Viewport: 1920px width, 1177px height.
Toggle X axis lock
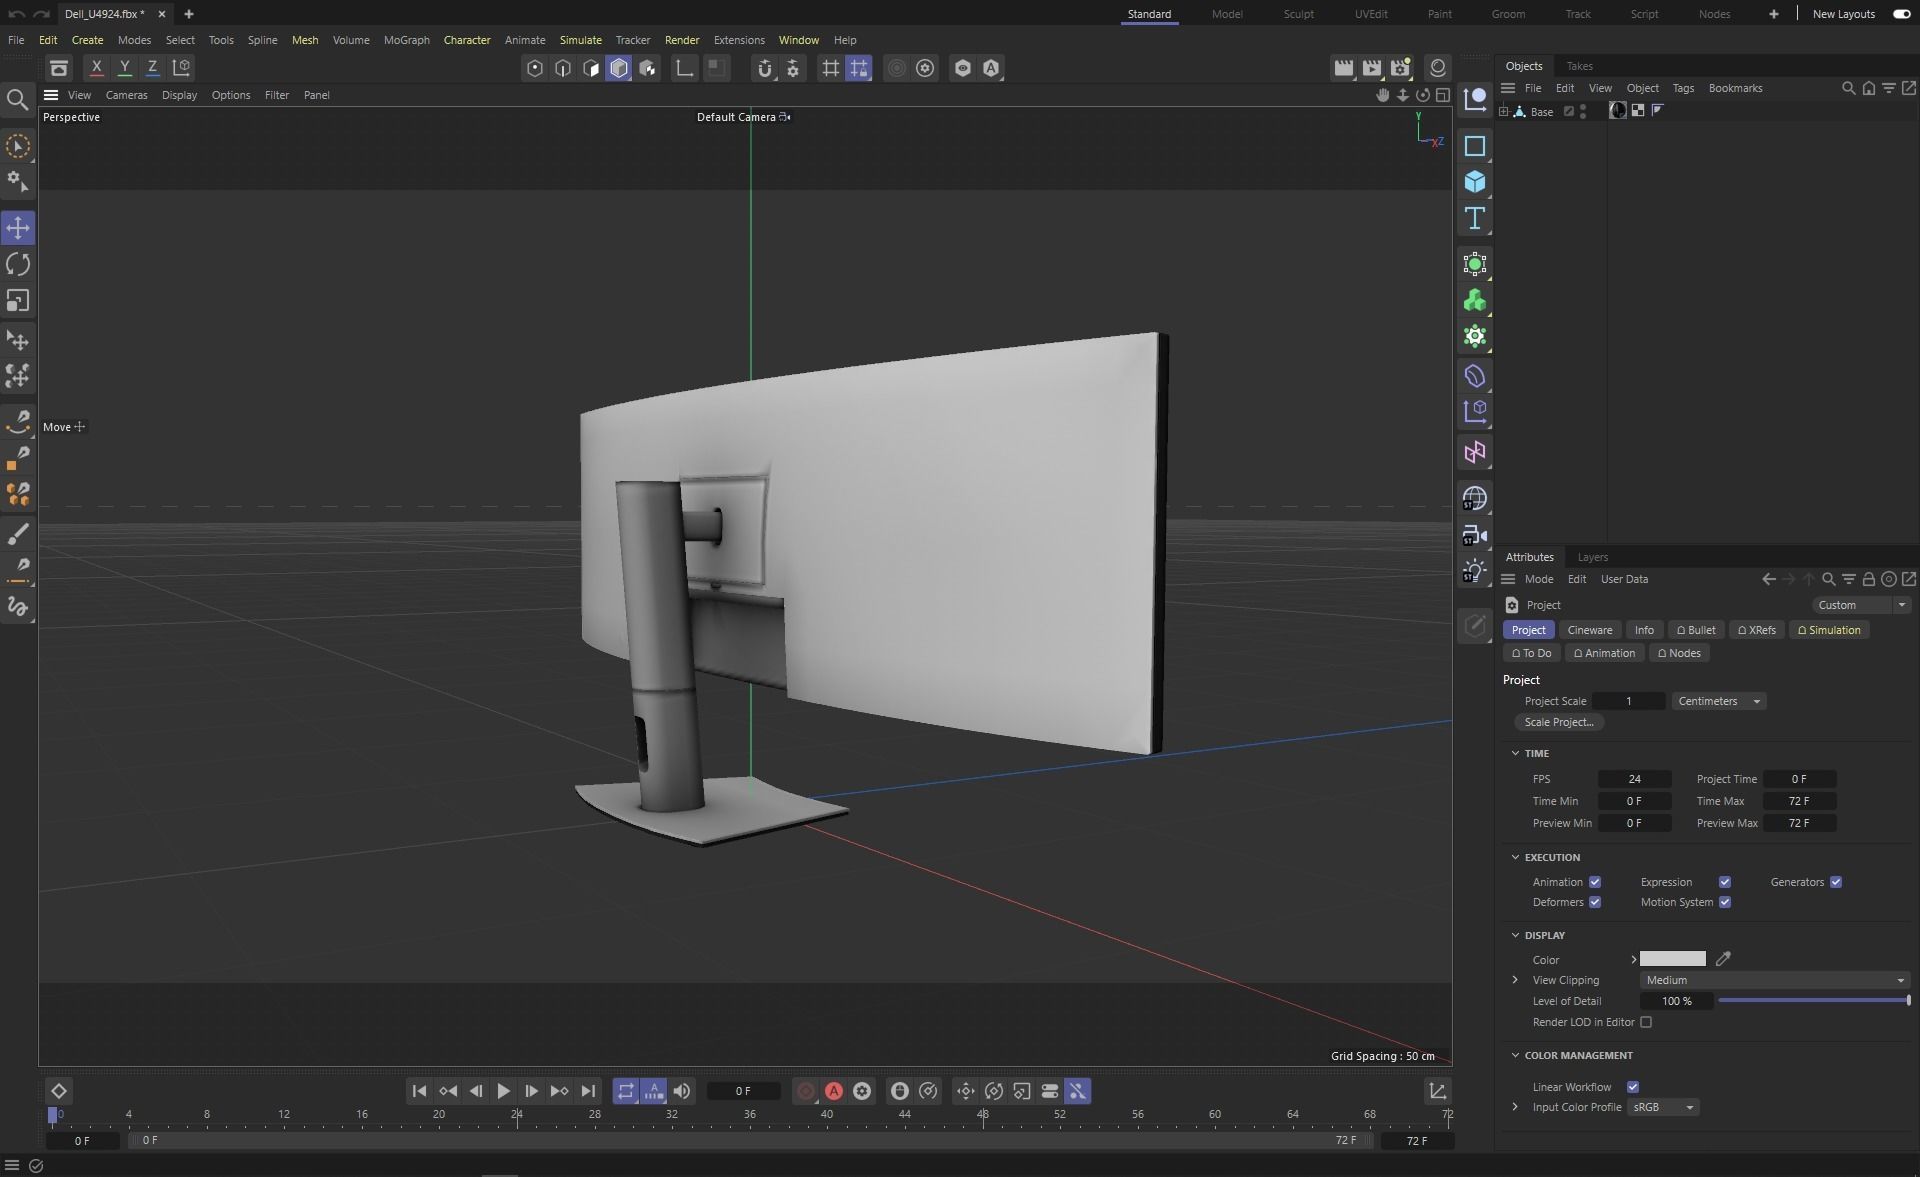click(x=96, y=68)
